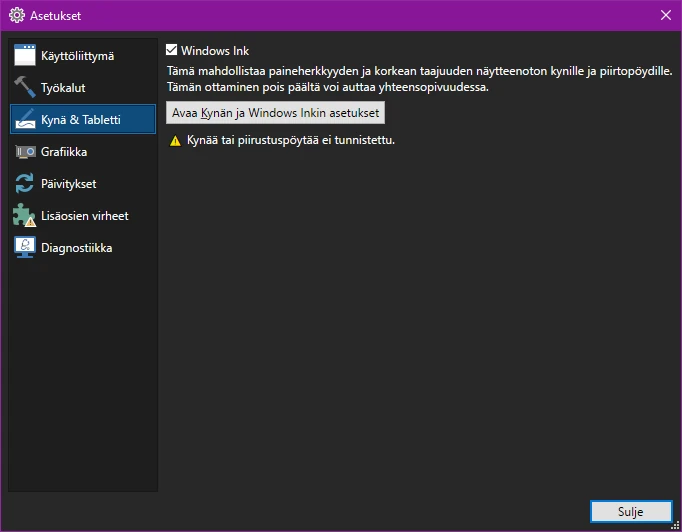Click the Käyttöliittymä window icon in sidebar
The width and height of the screenshot is (682, 532).
point(25,56)
